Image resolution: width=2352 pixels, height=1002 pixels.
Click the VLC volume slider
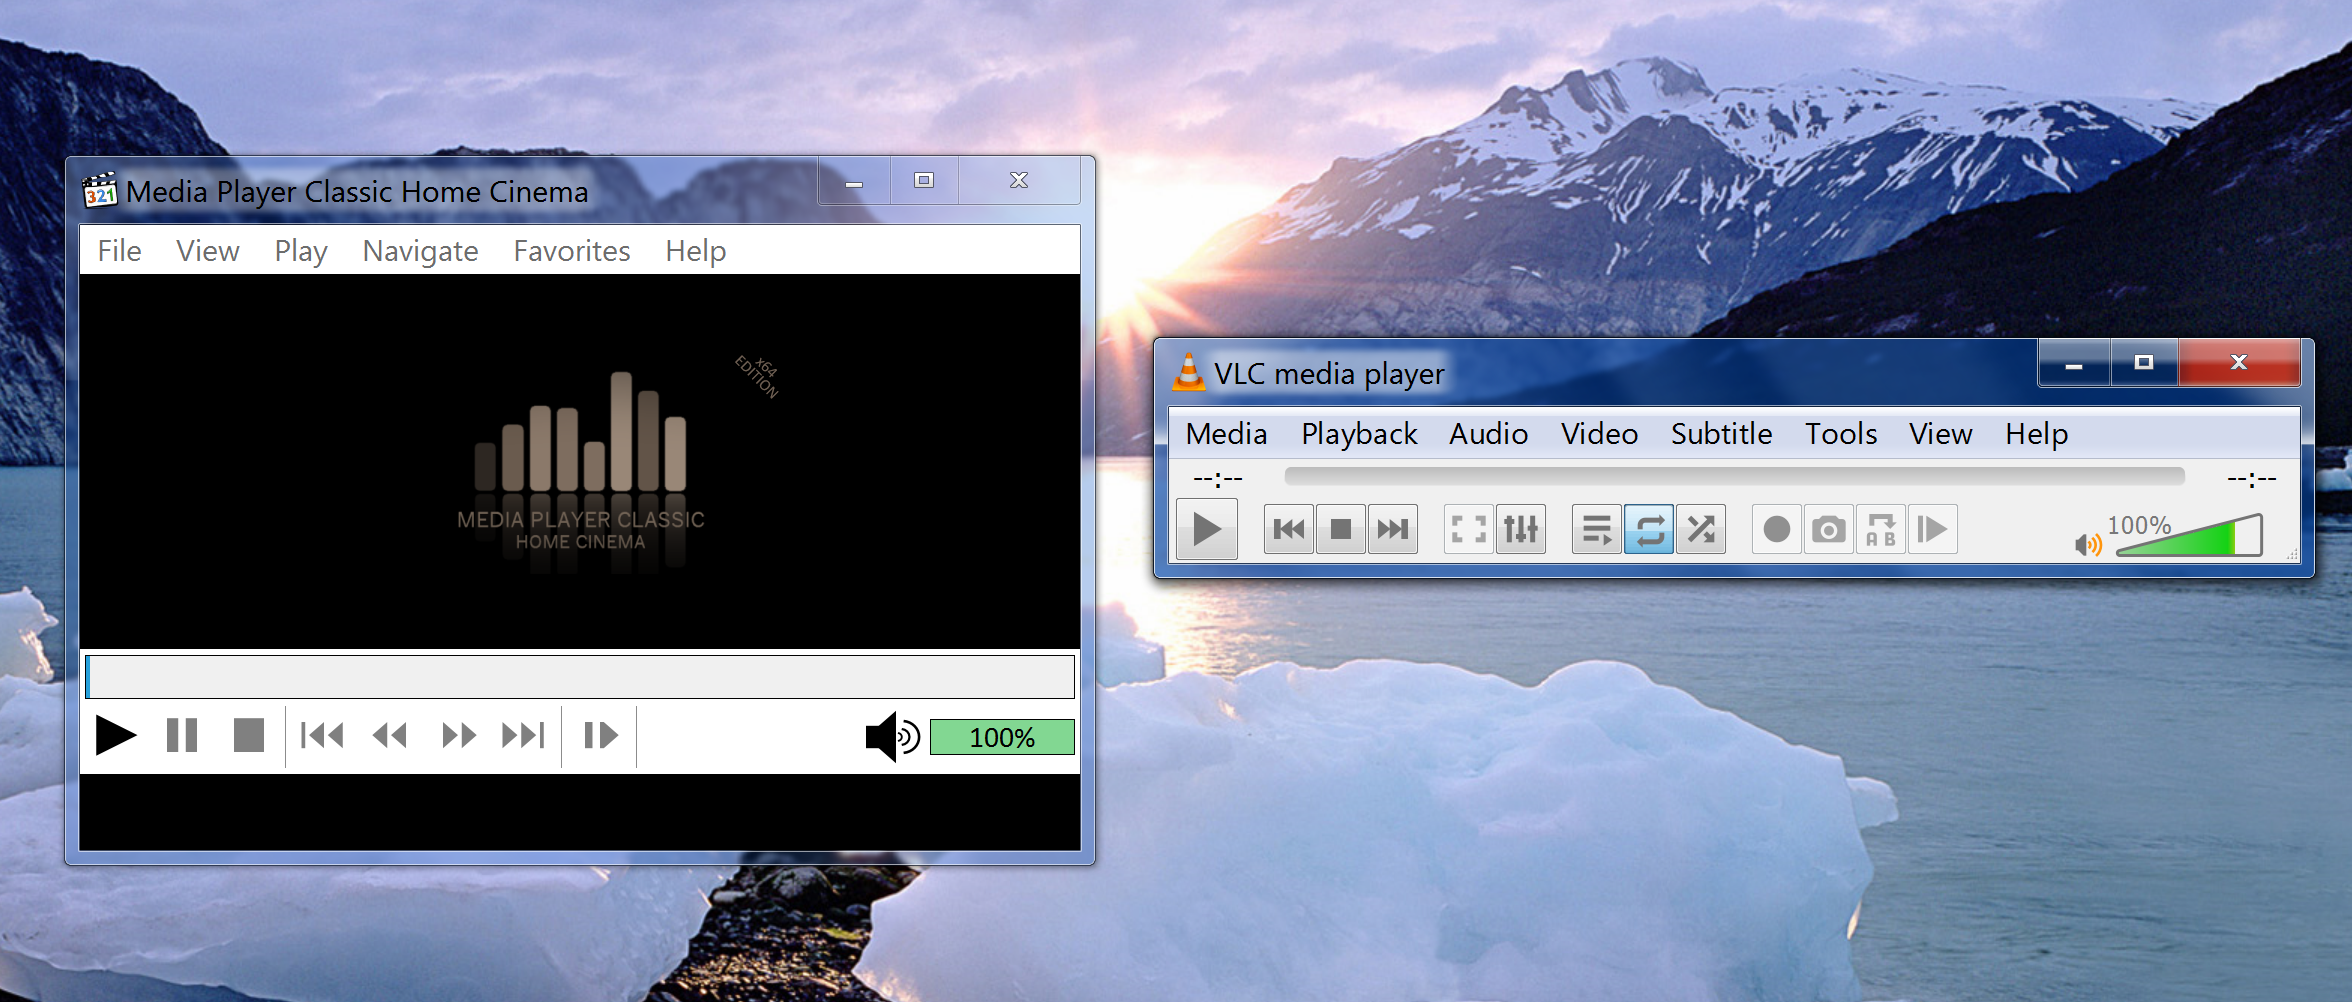[2189, 535]
